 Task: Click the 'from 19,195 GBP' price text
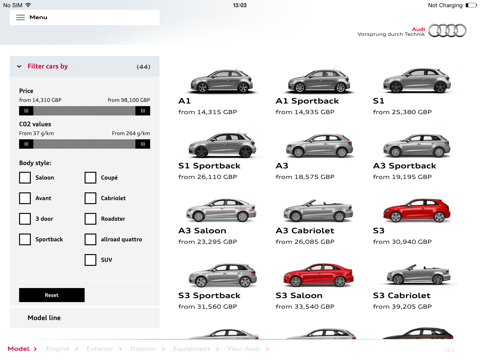(x=402, y=177)
